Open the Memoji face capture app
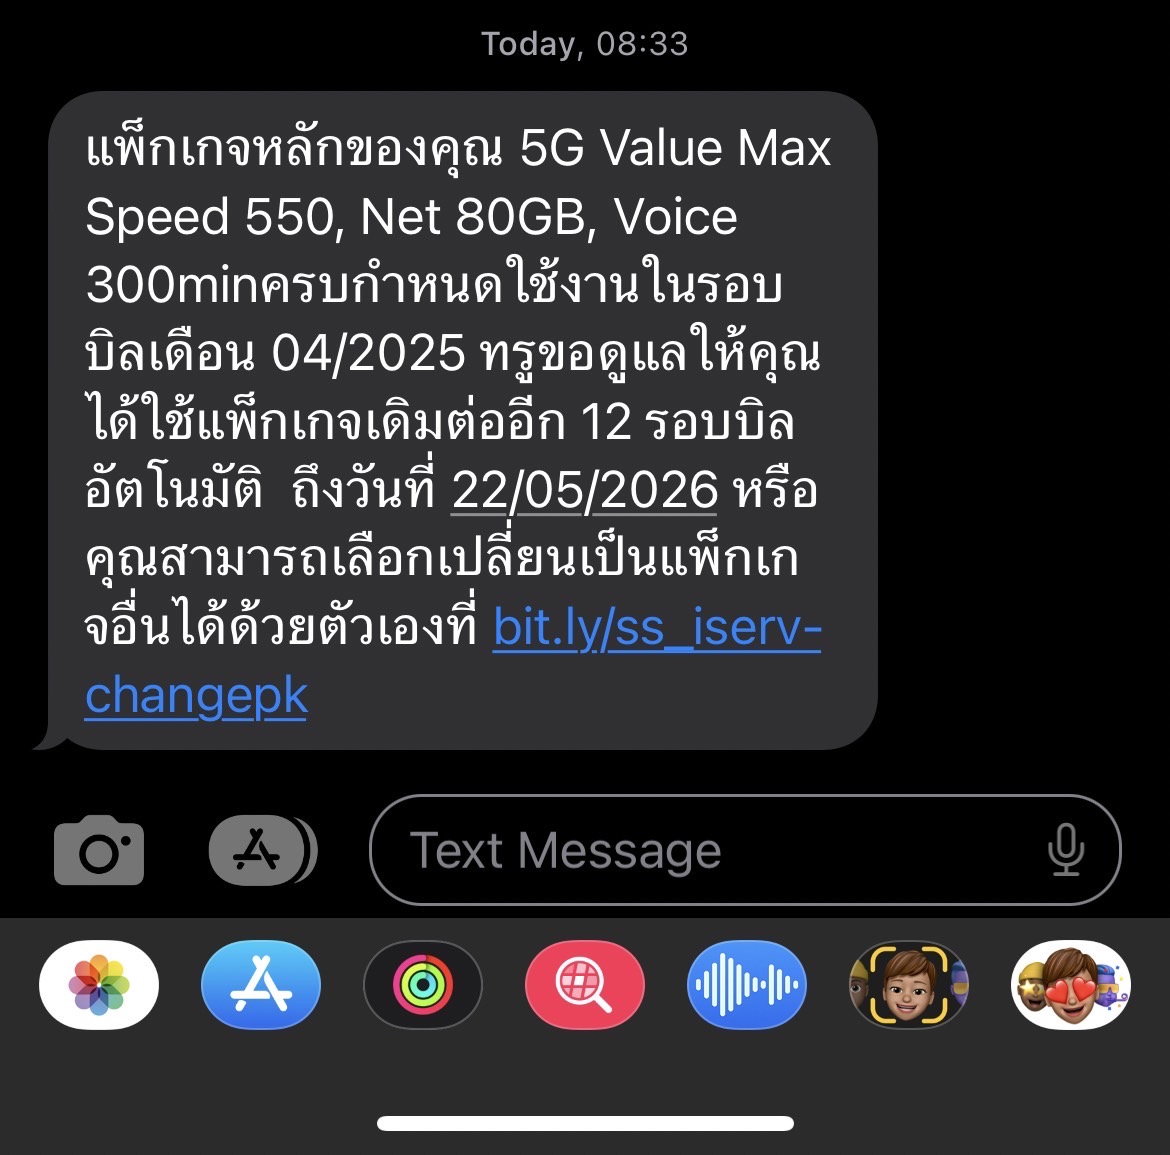1170x1155 pixels. (908, 985)
